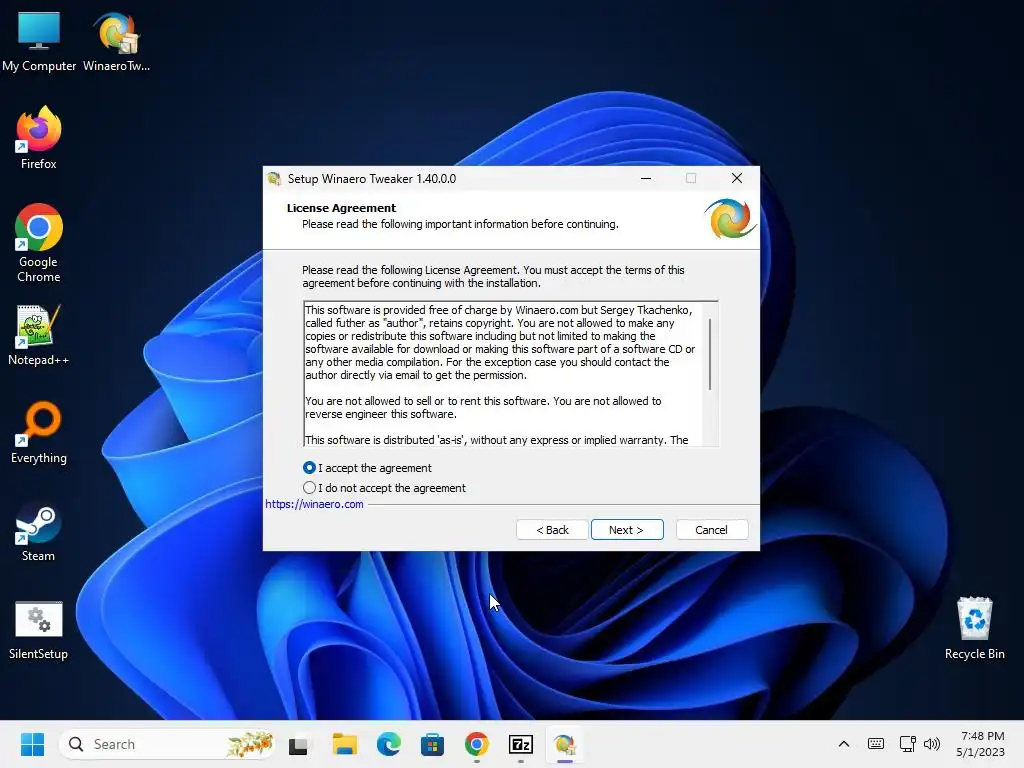This screenshot has height=768, width=1024.
Task: Click the Winaero setup taskbar icon
Action: coord(565,744)
